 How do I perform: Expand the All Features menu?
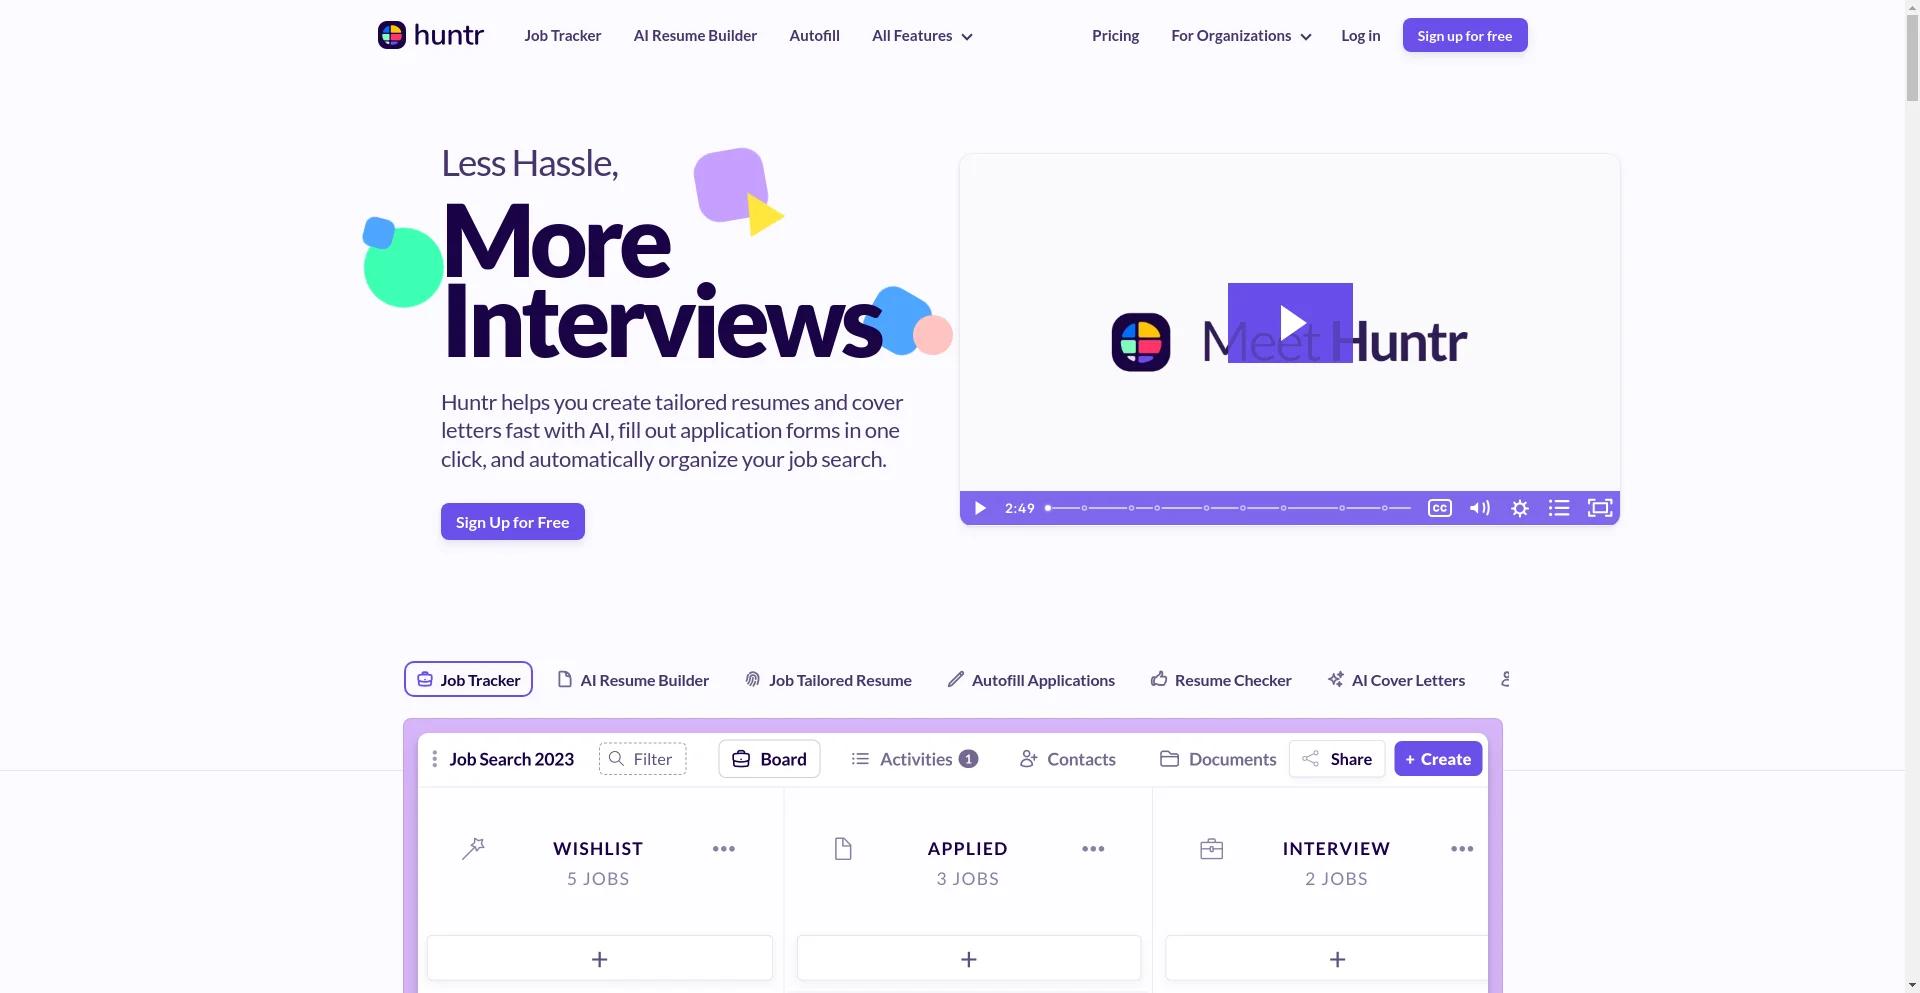922,36
